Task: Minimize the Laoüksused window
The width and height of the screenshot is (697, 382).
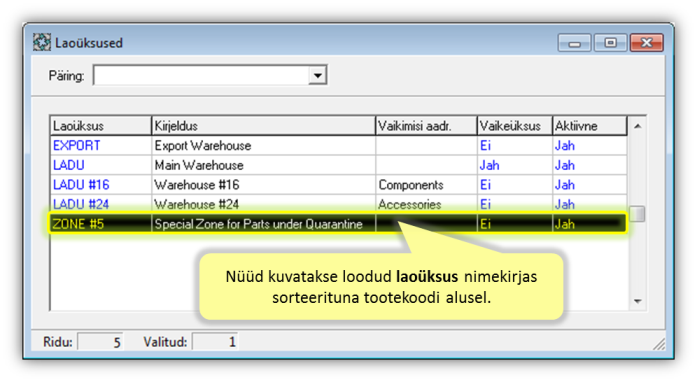Action: tap(574, 43)
